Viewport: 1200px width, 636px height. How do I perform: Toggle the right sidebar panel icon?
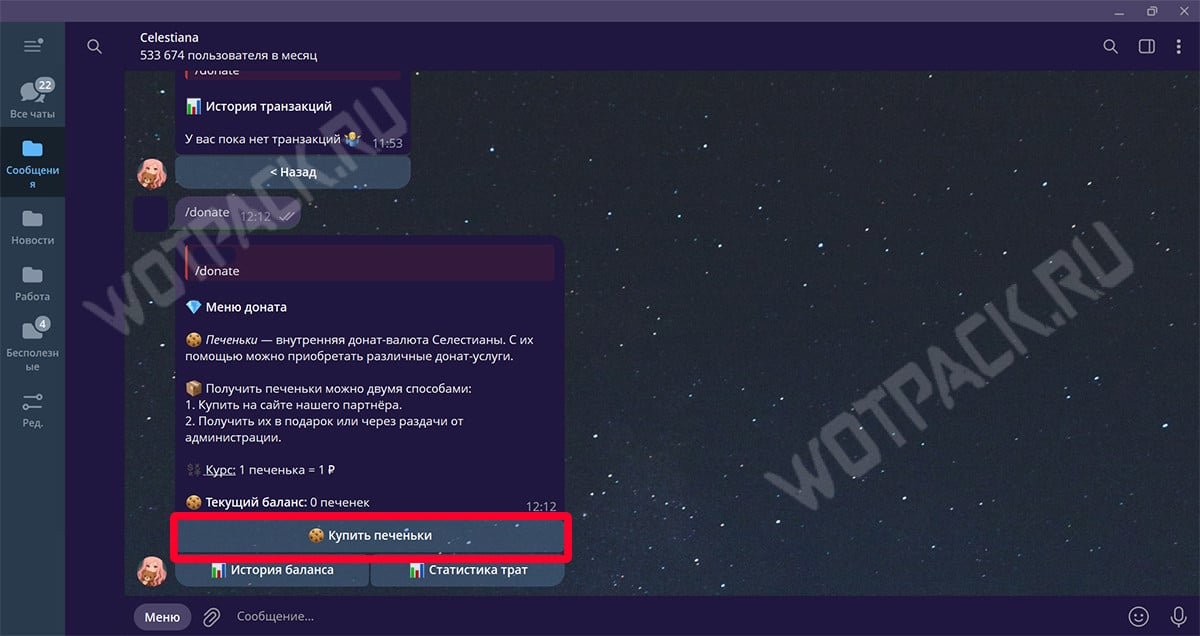[1146, 46]
